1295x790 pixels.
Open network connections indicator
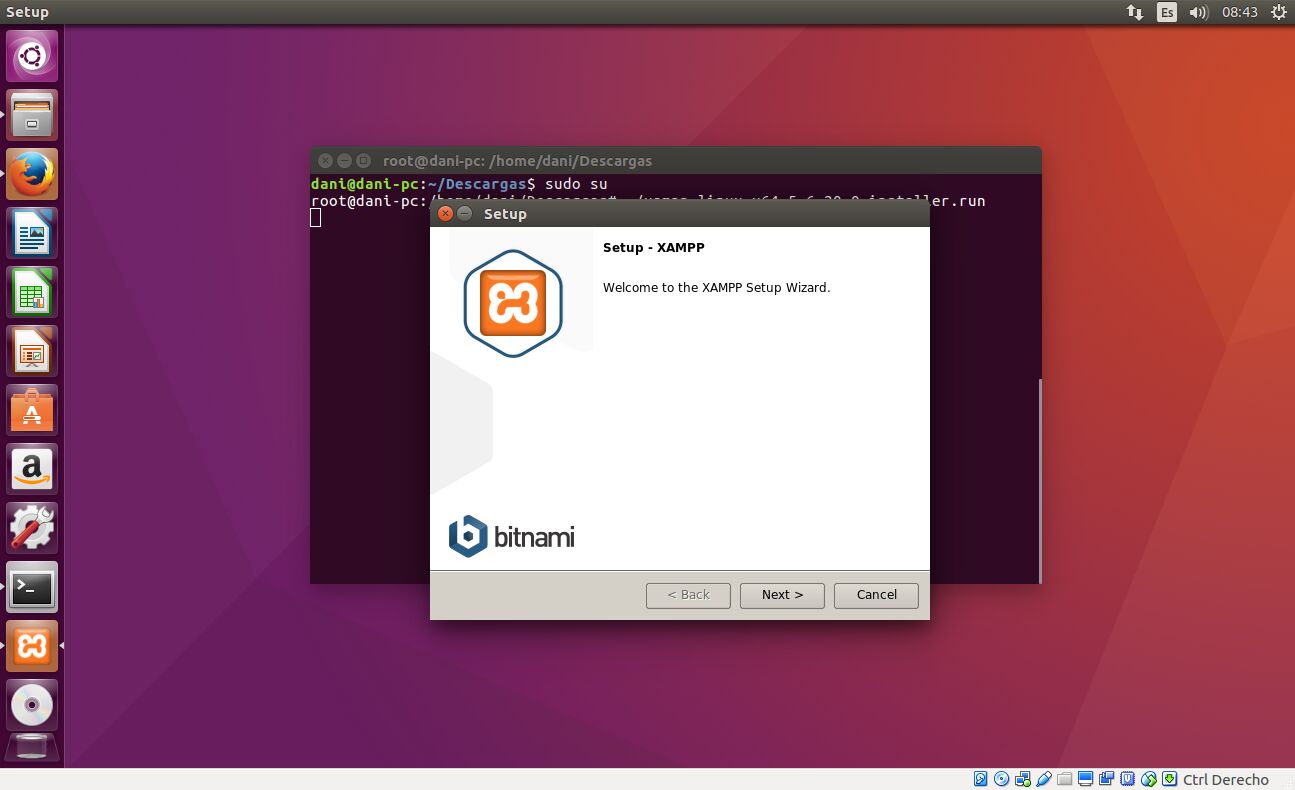tap(1135, 12)
